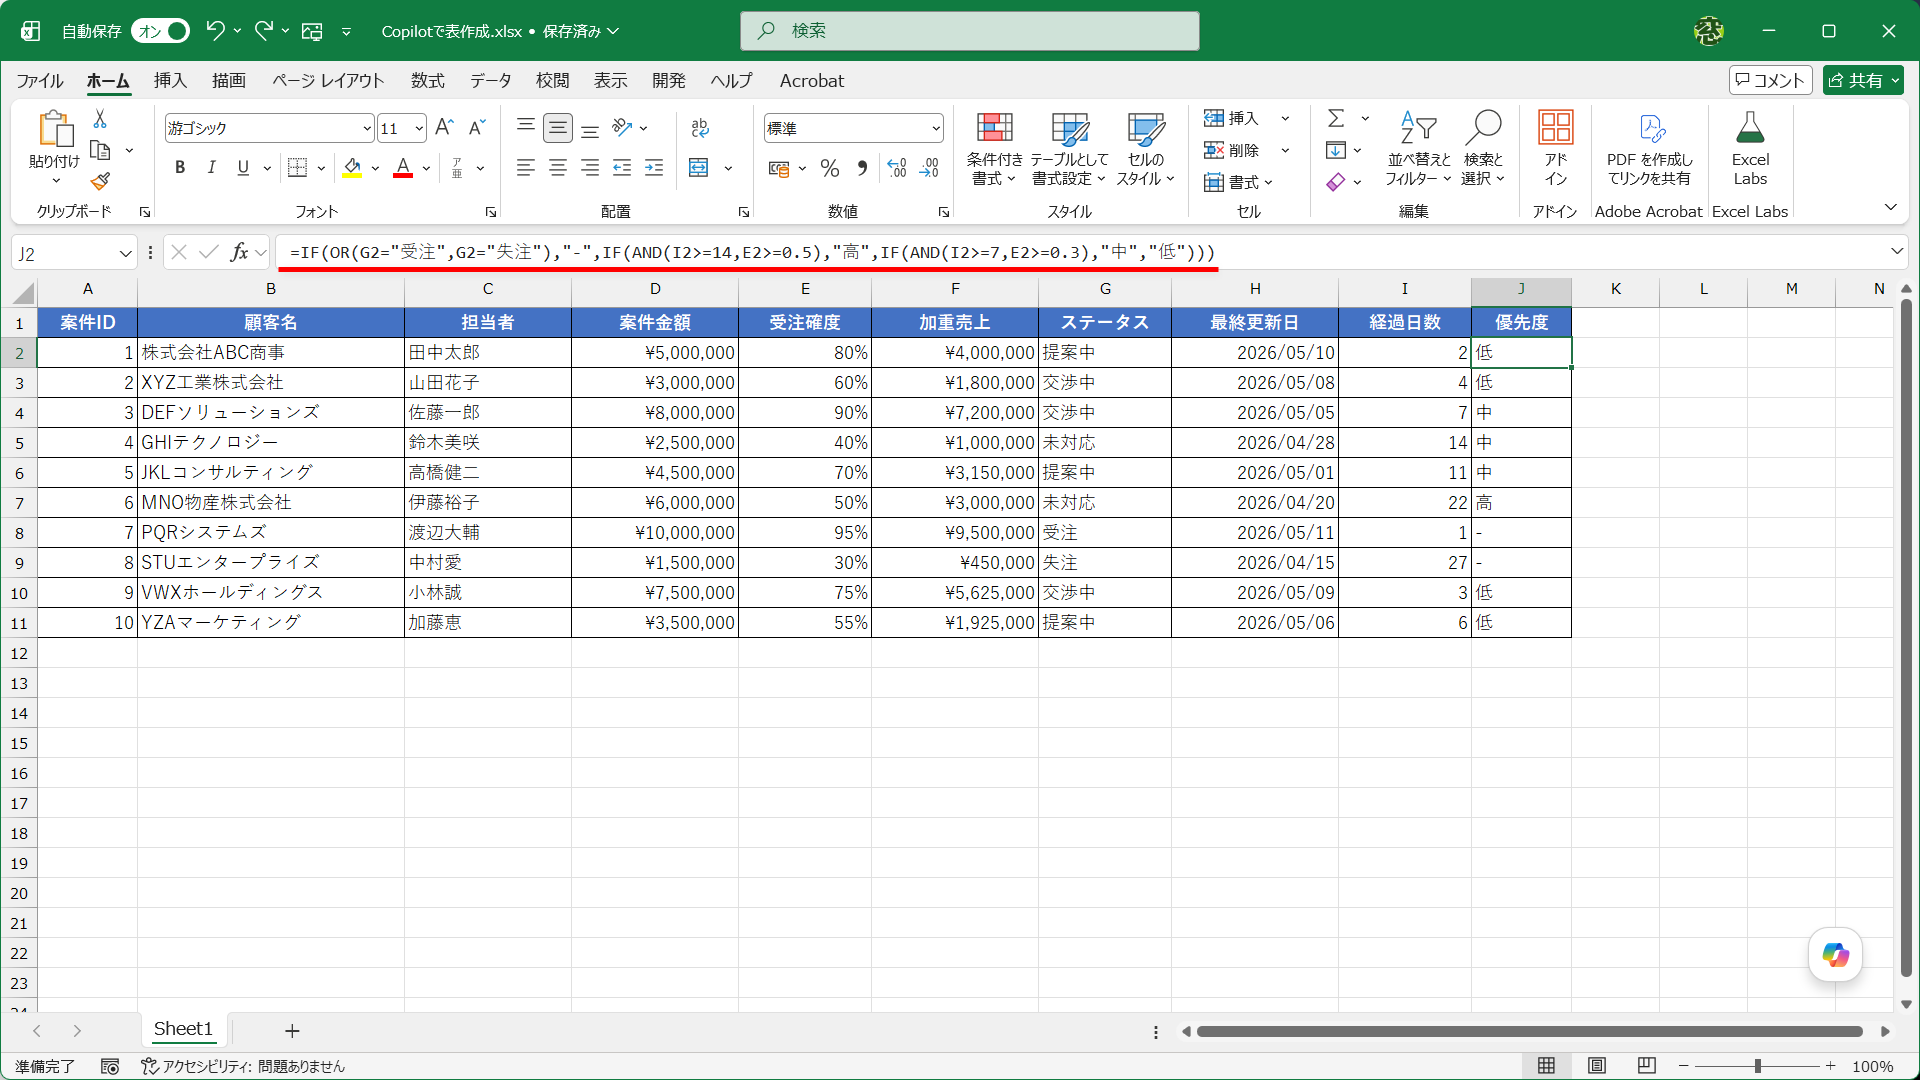Click the zoom slider handle
Image resolution: width=1920 pixels, height=1080 pixels.
[1757, 1066]
